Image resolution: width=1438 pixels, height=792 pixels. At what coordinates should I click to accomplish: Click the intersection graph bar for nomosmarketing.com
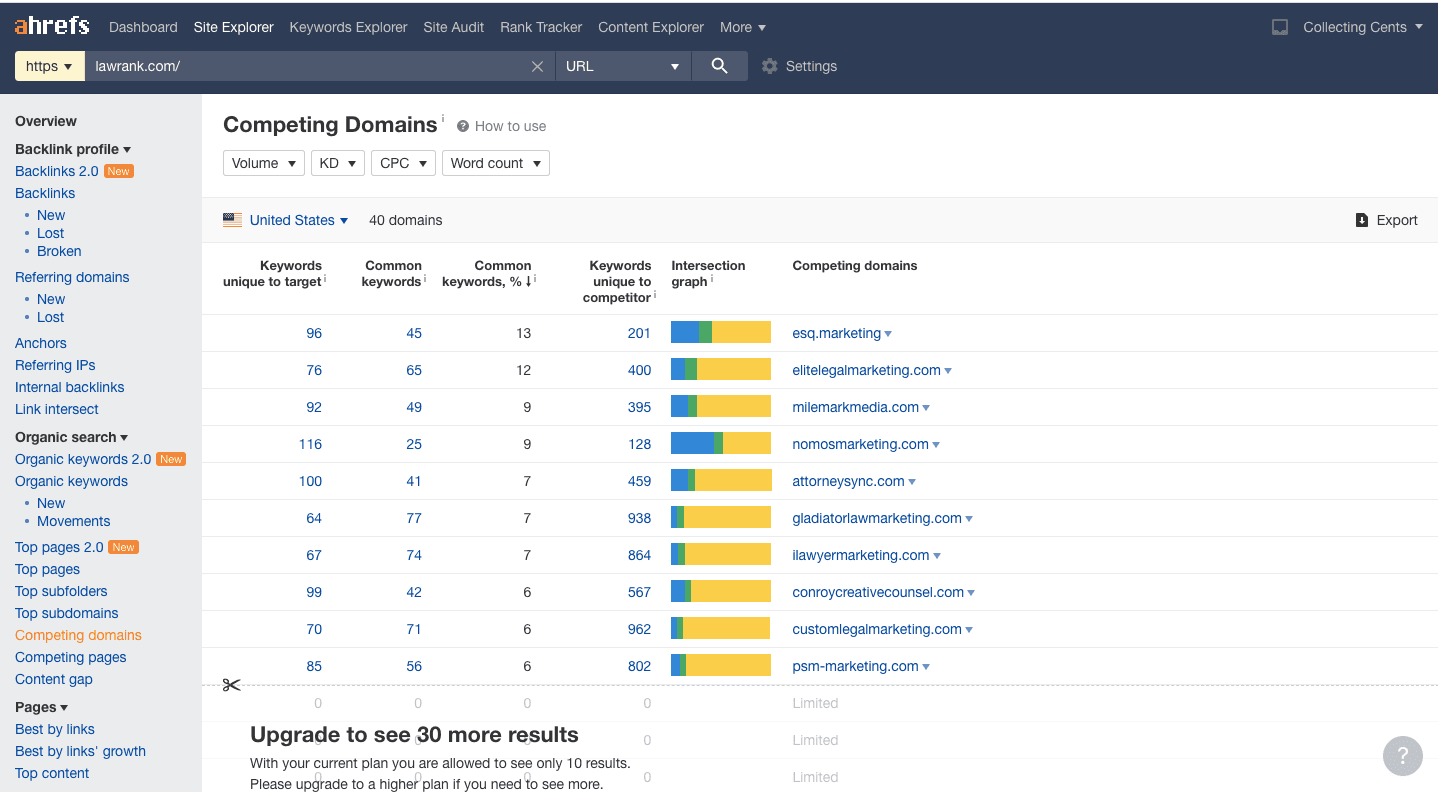pyautogui.click(x=720, y=444)
